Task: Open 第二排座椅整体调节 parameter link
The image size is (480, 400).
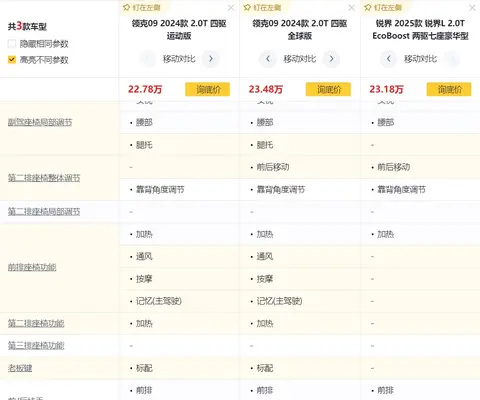Action: tap(44, 178)
